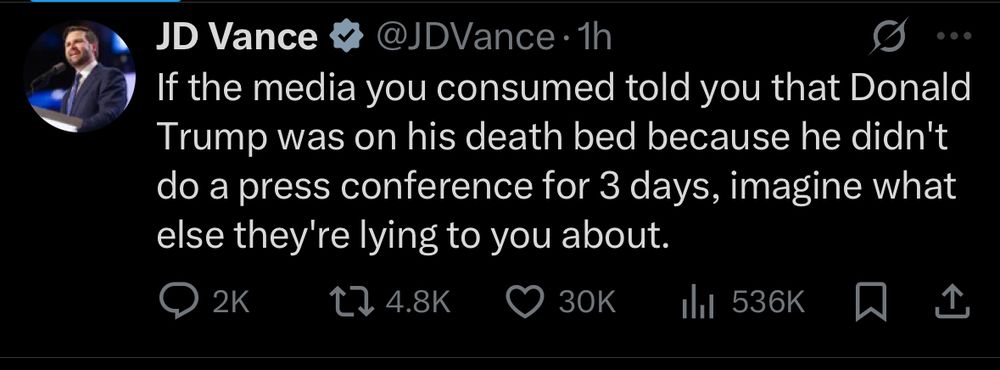Click the JD Vance display name
This screenshot has width=1000, height=370.
tap(237, 37)
